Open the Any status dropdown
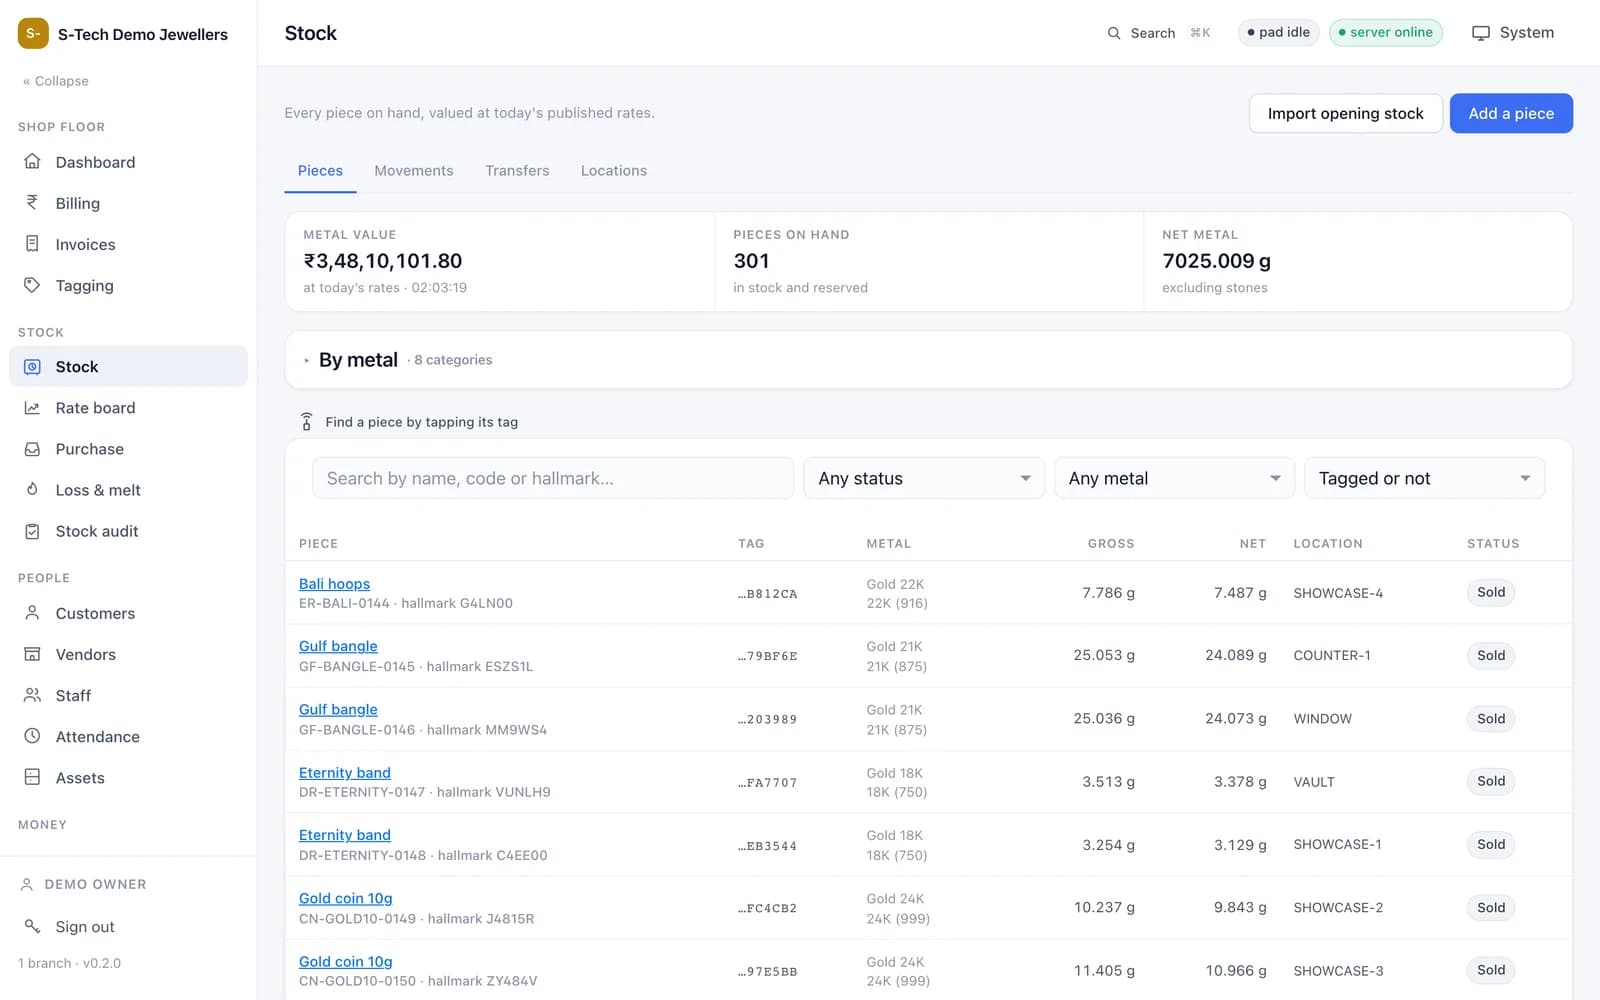Image resolution: width=1600 pixels, height=1000 pixels. click(x=924, y=478)
